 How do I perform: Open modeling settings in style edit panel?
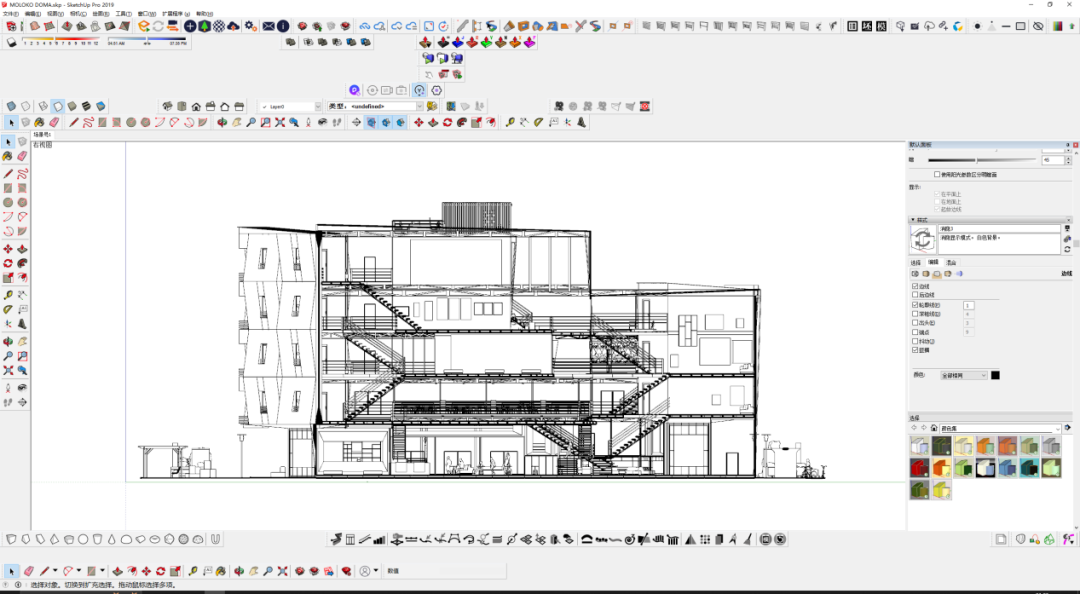tap(959, 274)
